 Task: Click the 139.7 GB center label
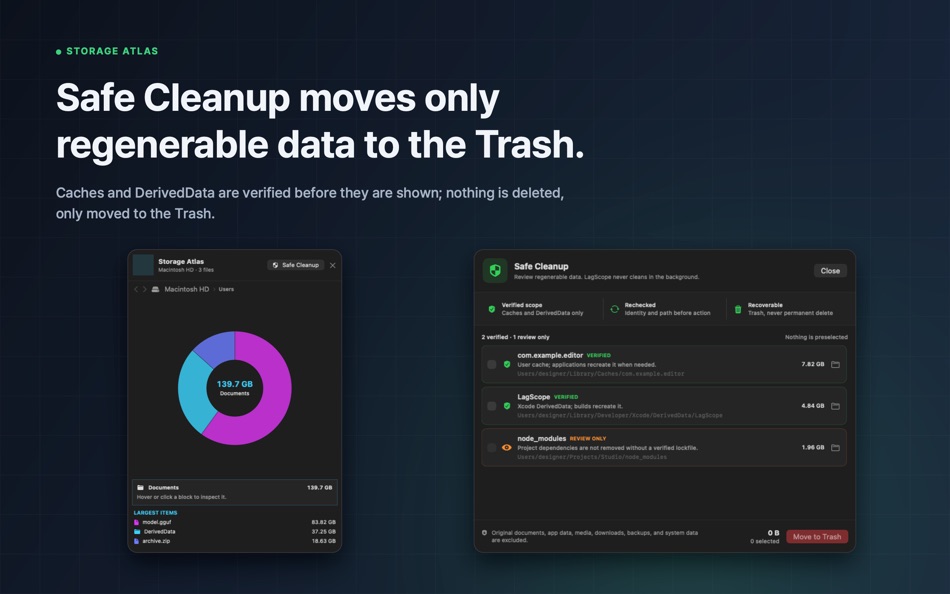[x=234, y=384]
